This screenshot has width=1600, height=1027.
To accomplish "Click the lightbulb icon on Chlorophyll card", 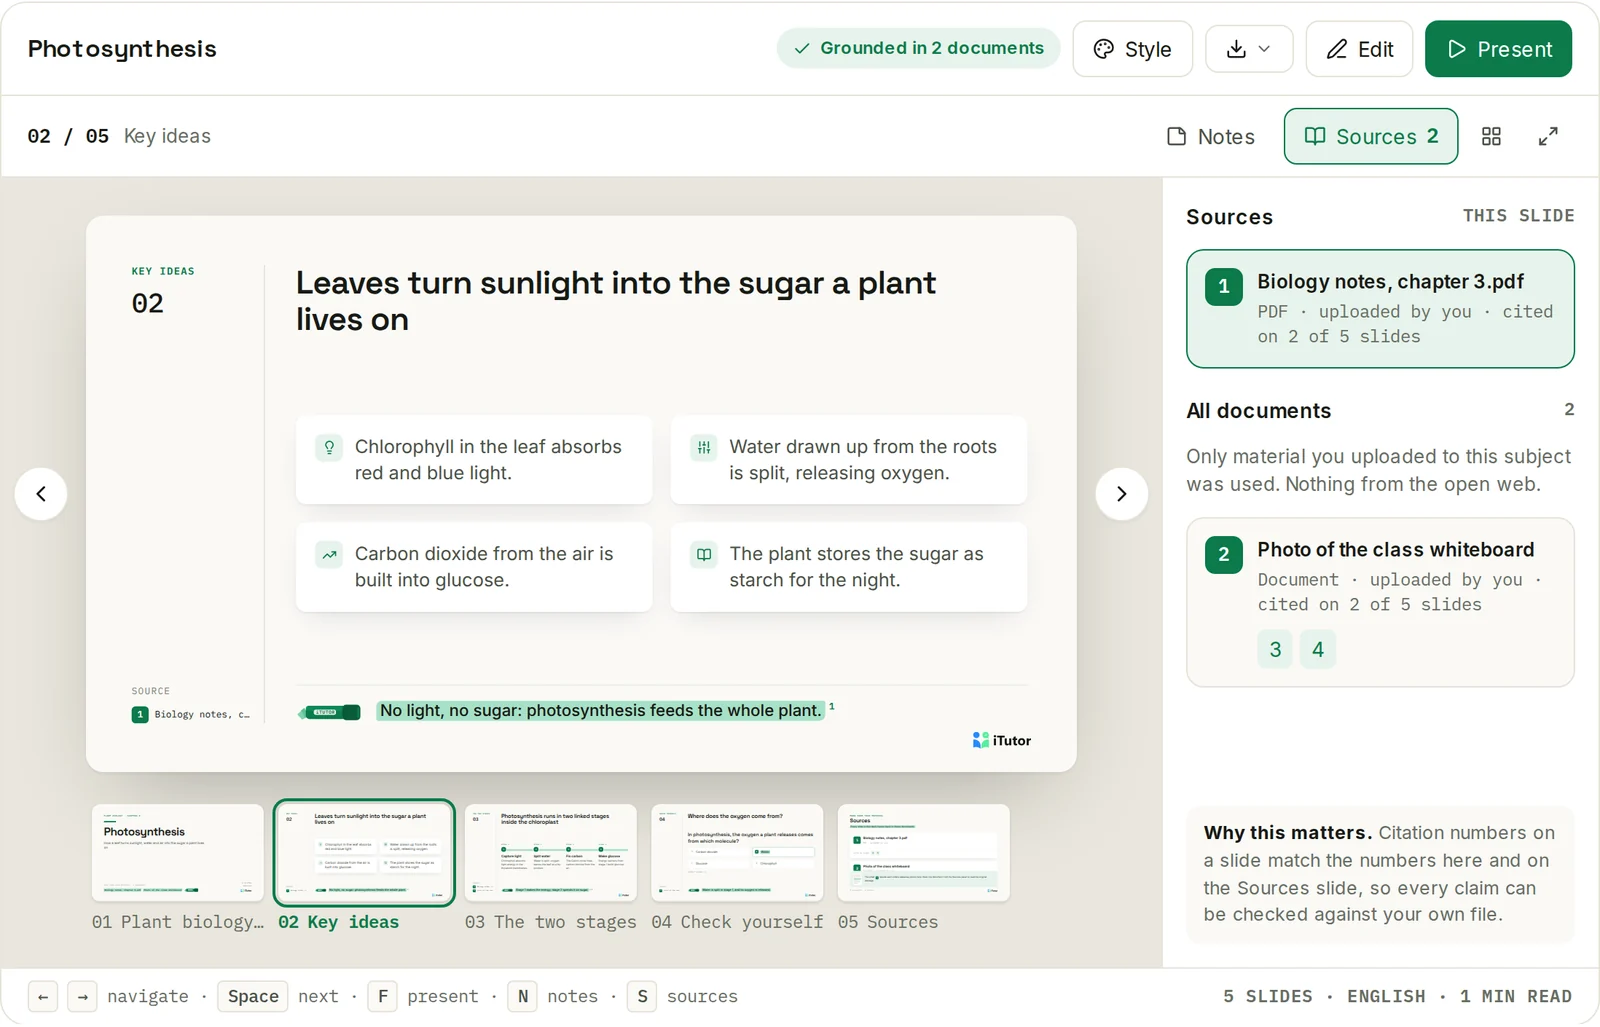I will pyautogui.click(x=329, y=447).
